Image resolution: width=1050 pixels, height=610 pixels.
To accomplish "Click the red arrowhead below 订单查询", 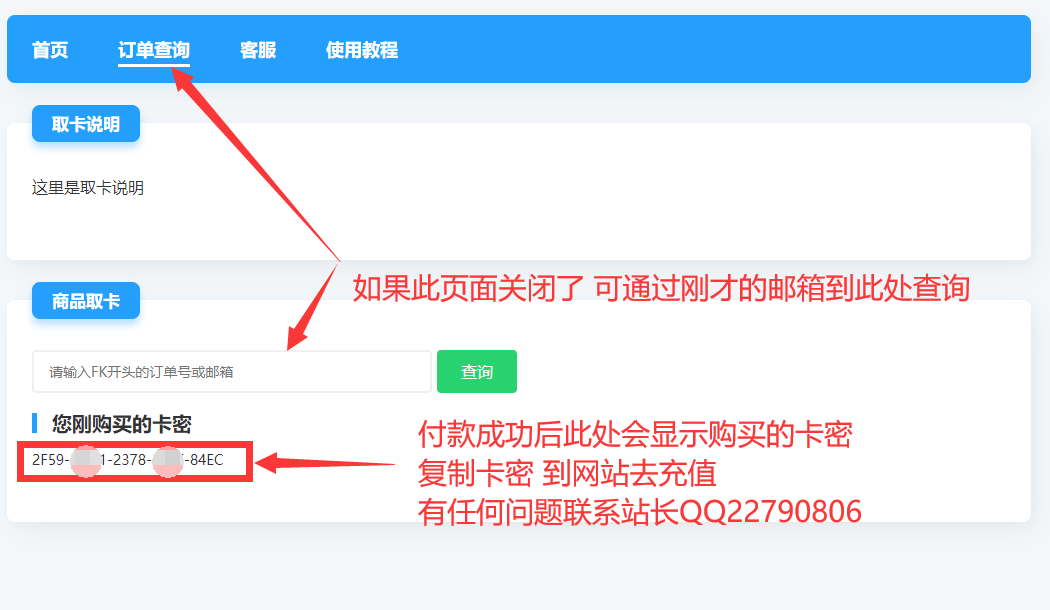I will (x=182, y=80).
